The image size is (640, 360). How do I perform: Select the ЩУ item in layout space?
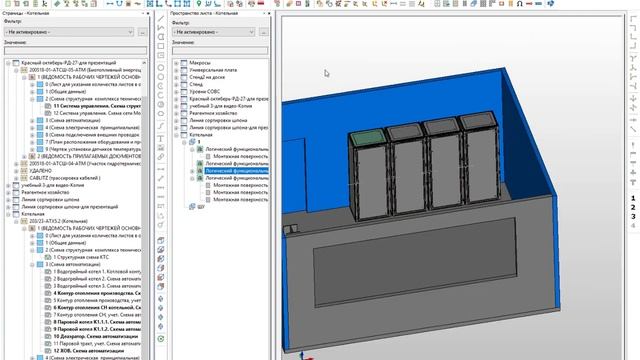click(x=201, y=207)
